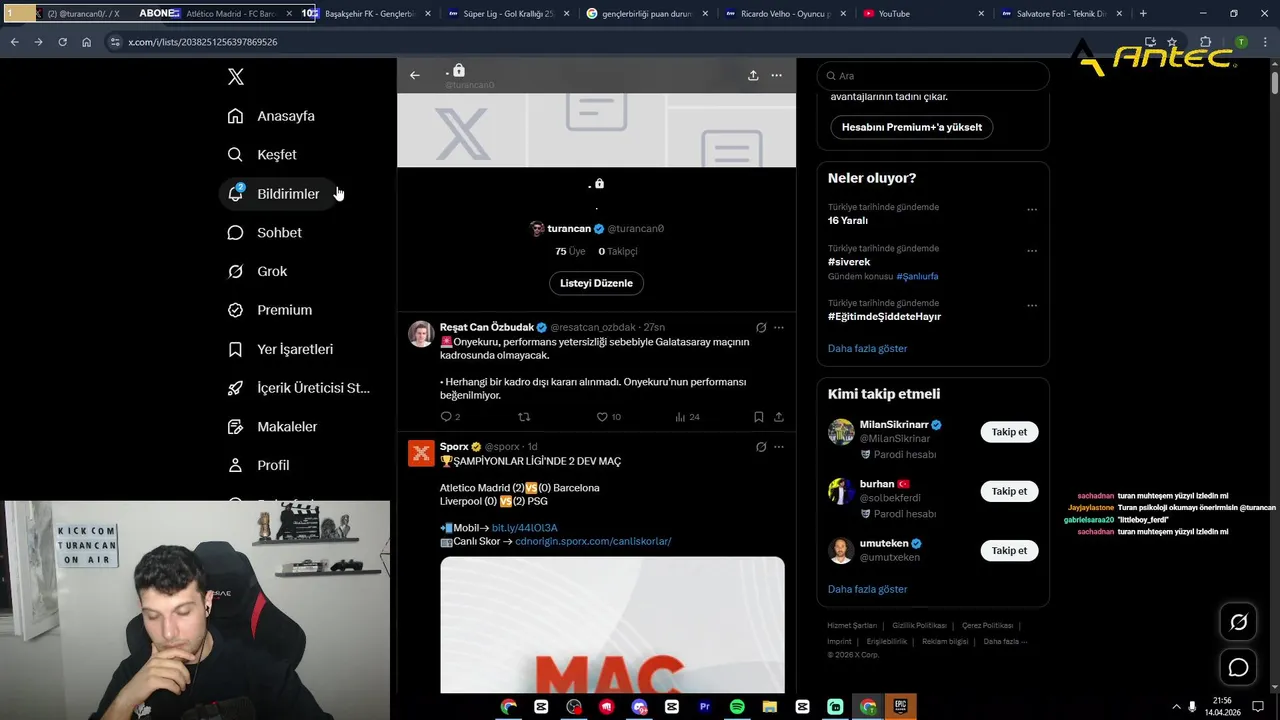
Task: Switch to Süper Lig Gol Krallığı tab
Action: [509, 14]
